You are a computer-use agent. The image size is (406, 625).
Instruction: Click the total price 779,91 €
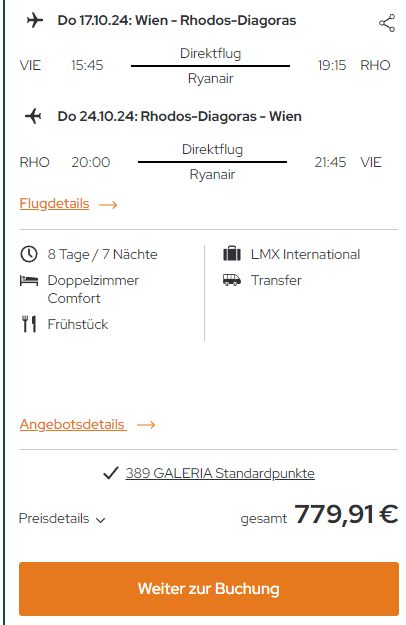(346, 514)
